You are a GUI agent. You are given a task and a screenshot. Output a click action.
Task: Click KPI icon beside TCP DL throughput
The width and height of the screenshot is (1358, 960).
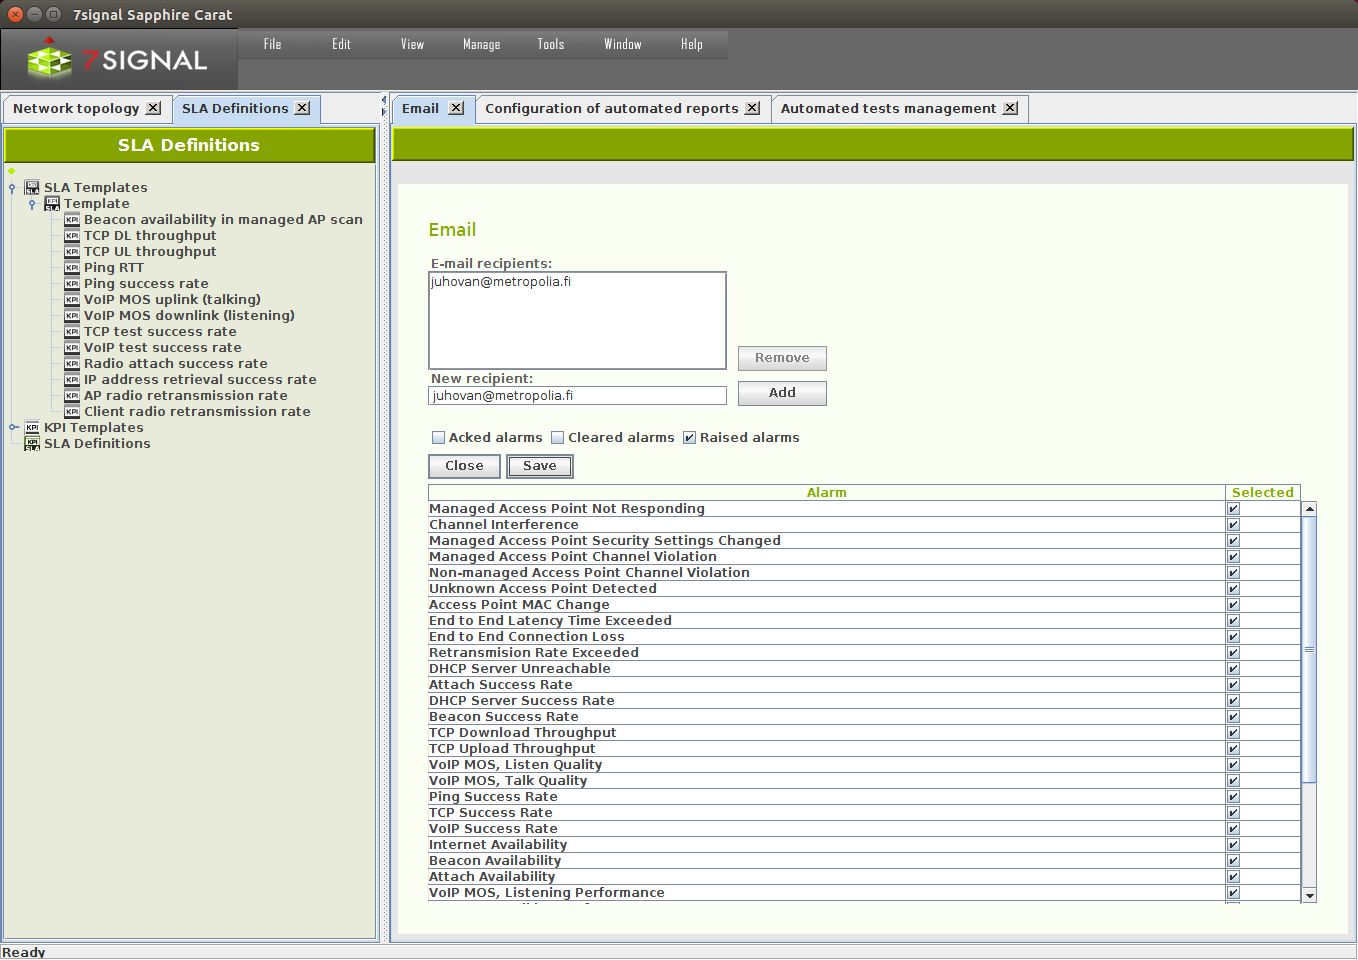(x=72, y=235)
